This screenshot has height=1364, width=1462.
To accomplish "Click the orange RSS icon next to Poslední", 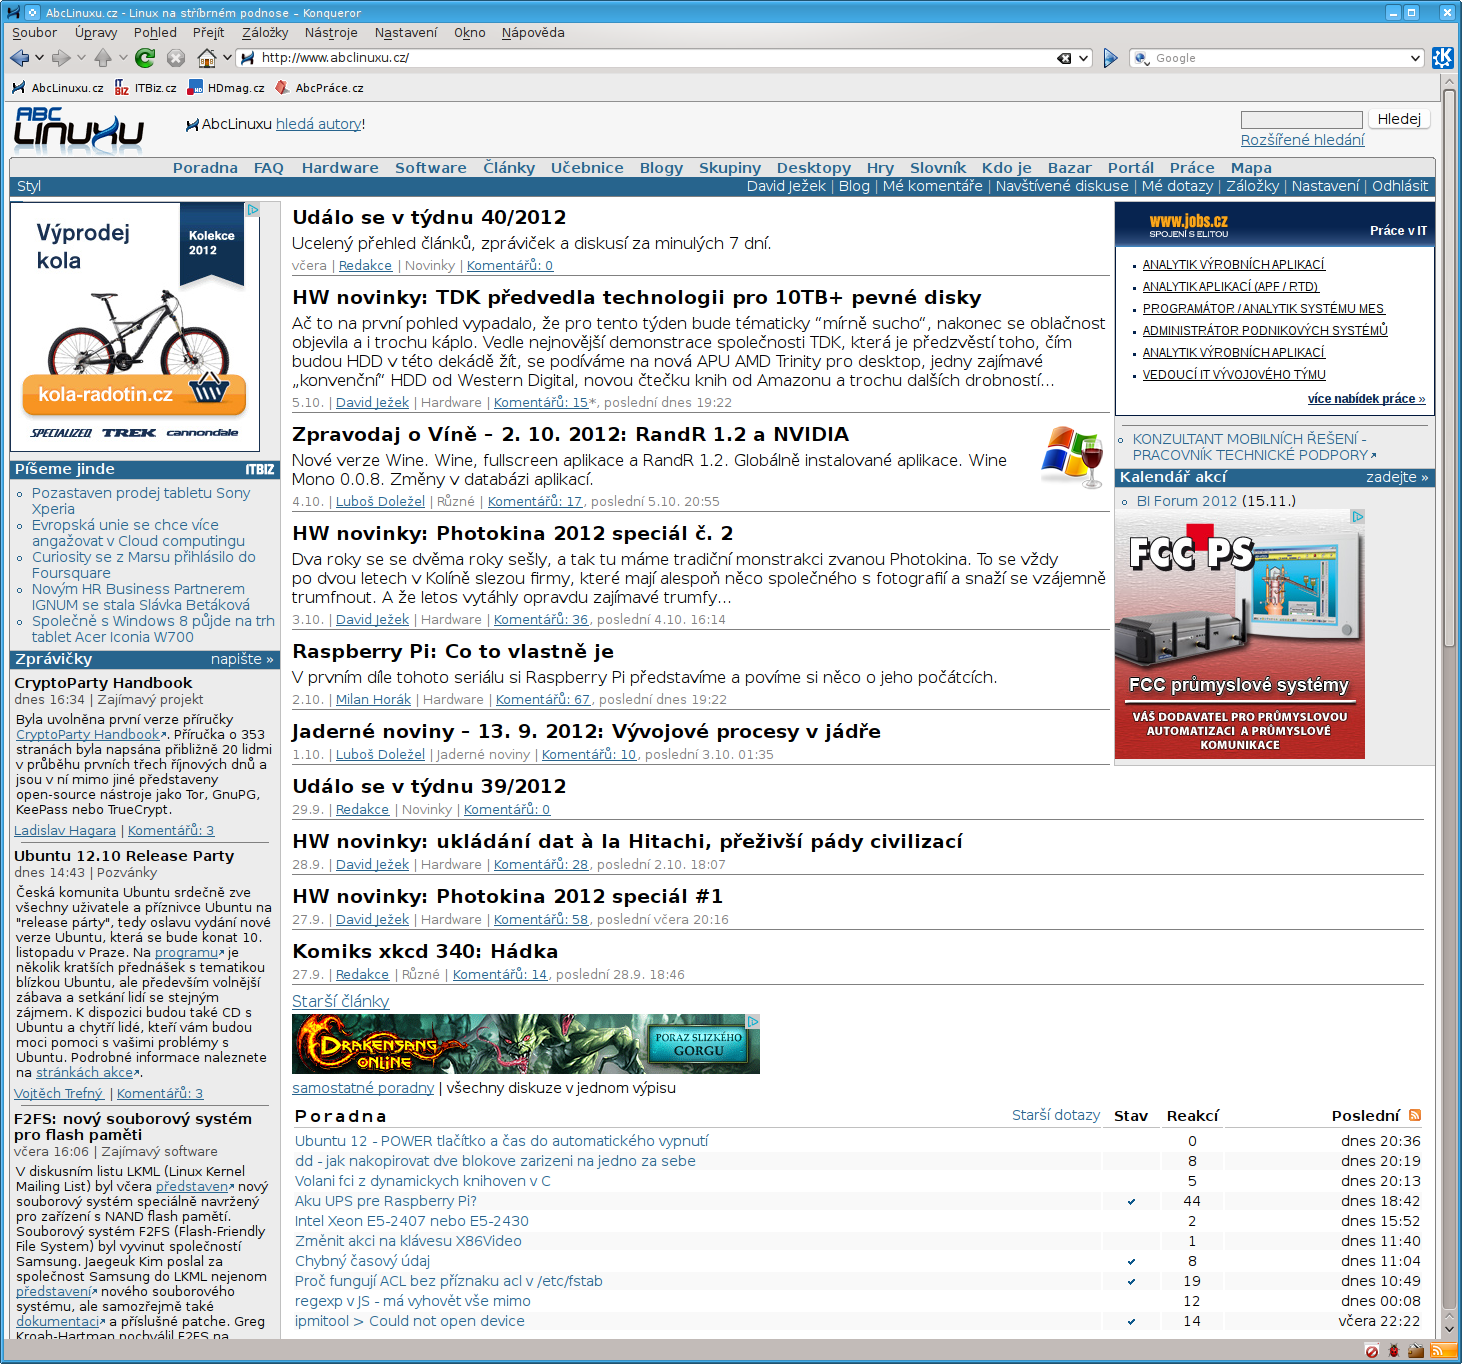I will click(x=1415, y=1115).
